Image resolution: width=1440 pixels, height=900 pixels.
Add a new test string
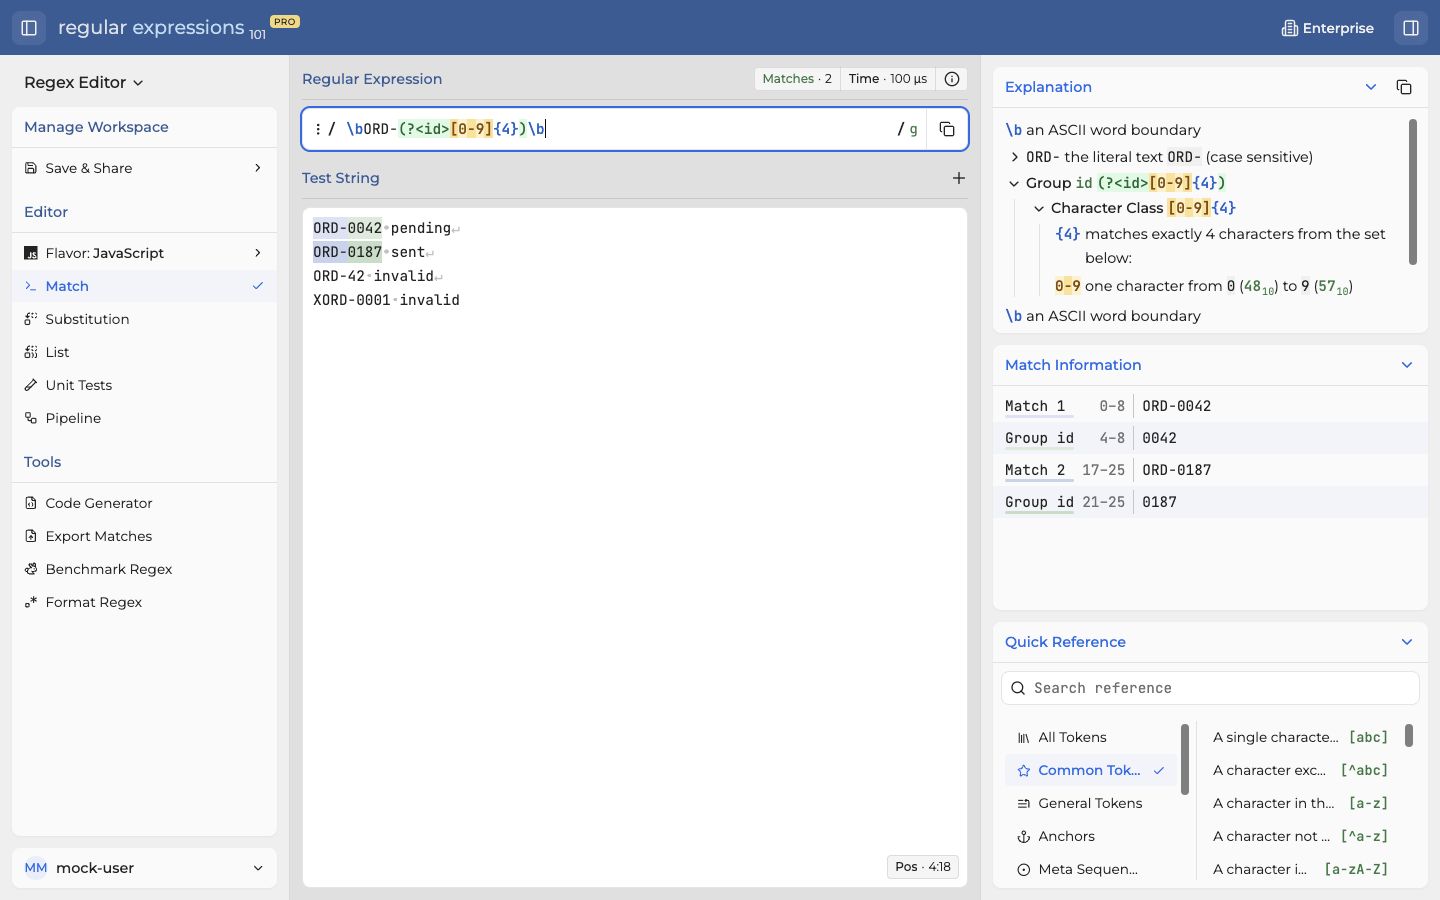coord(959,178)
